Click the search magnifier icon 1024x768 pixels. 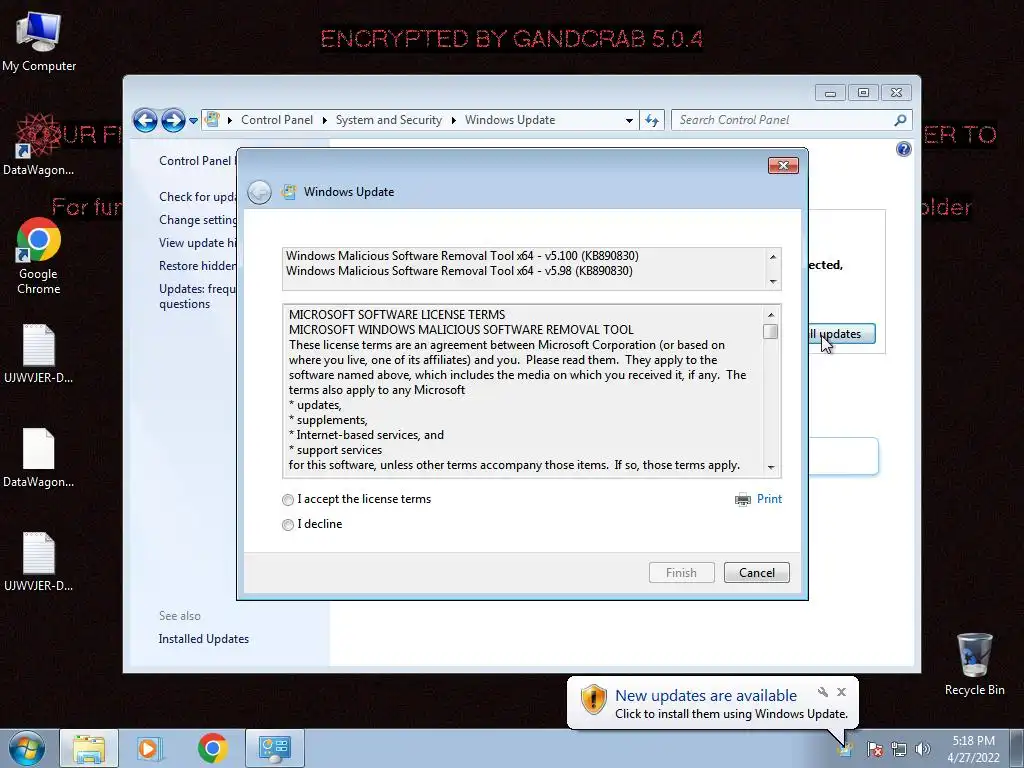(x=901, y=120)
